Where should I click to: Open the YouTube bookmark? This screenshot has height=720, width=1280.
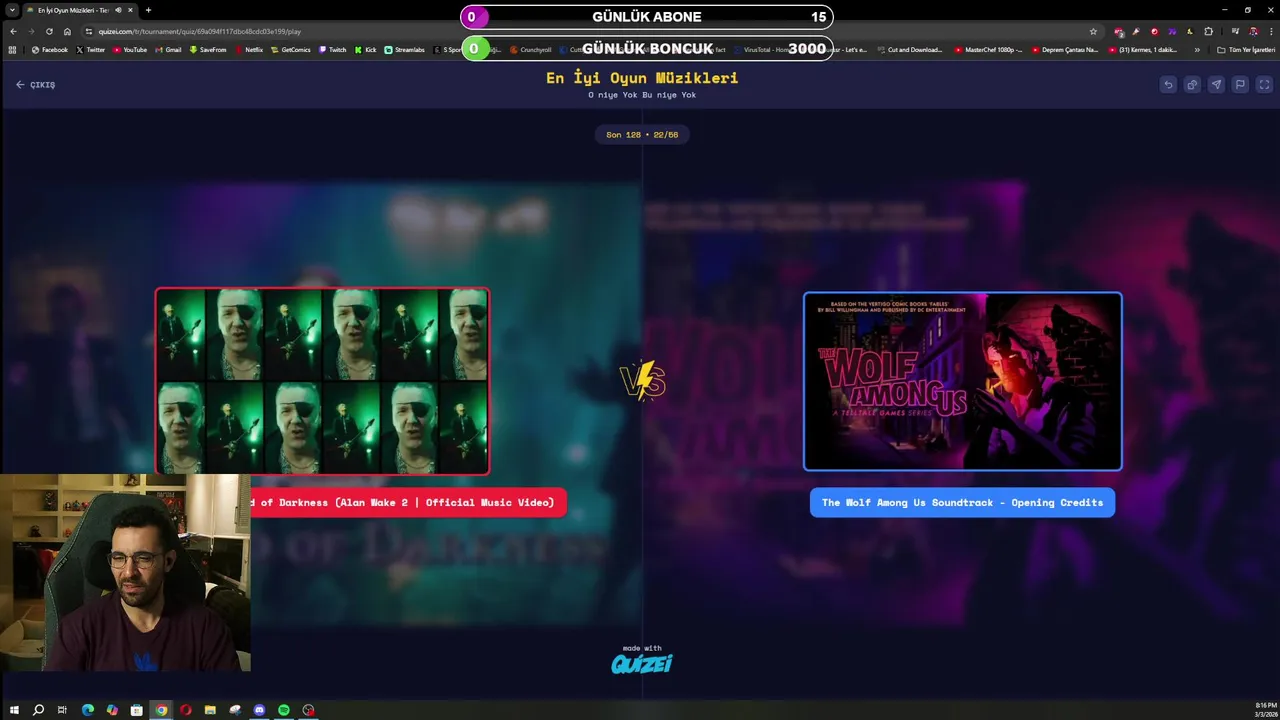pos(130,49)
